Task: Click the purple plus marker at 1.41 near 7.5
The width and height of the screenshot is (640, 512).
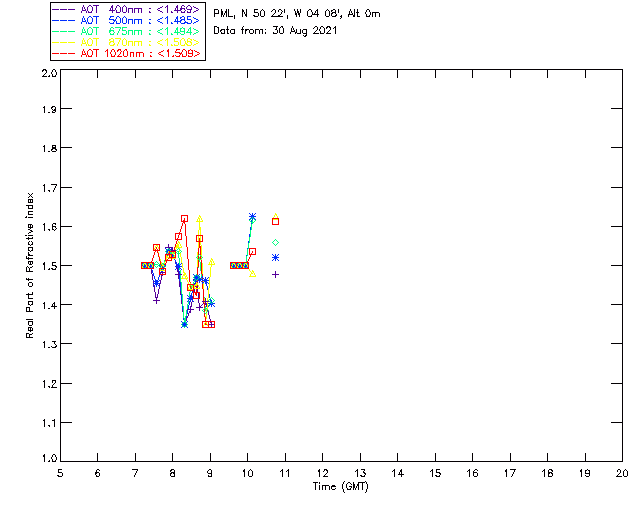Action: pos(156,301)
